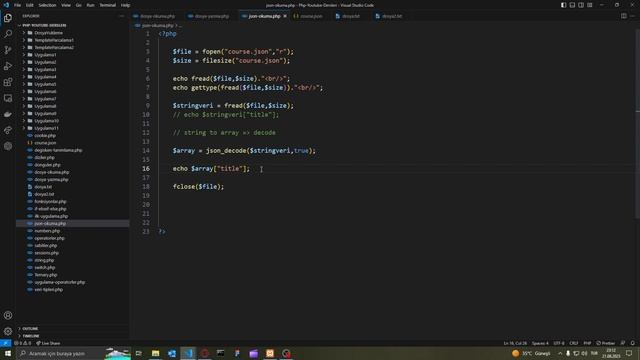Switch to dosya2.txt tab

[x=391, y=16]
